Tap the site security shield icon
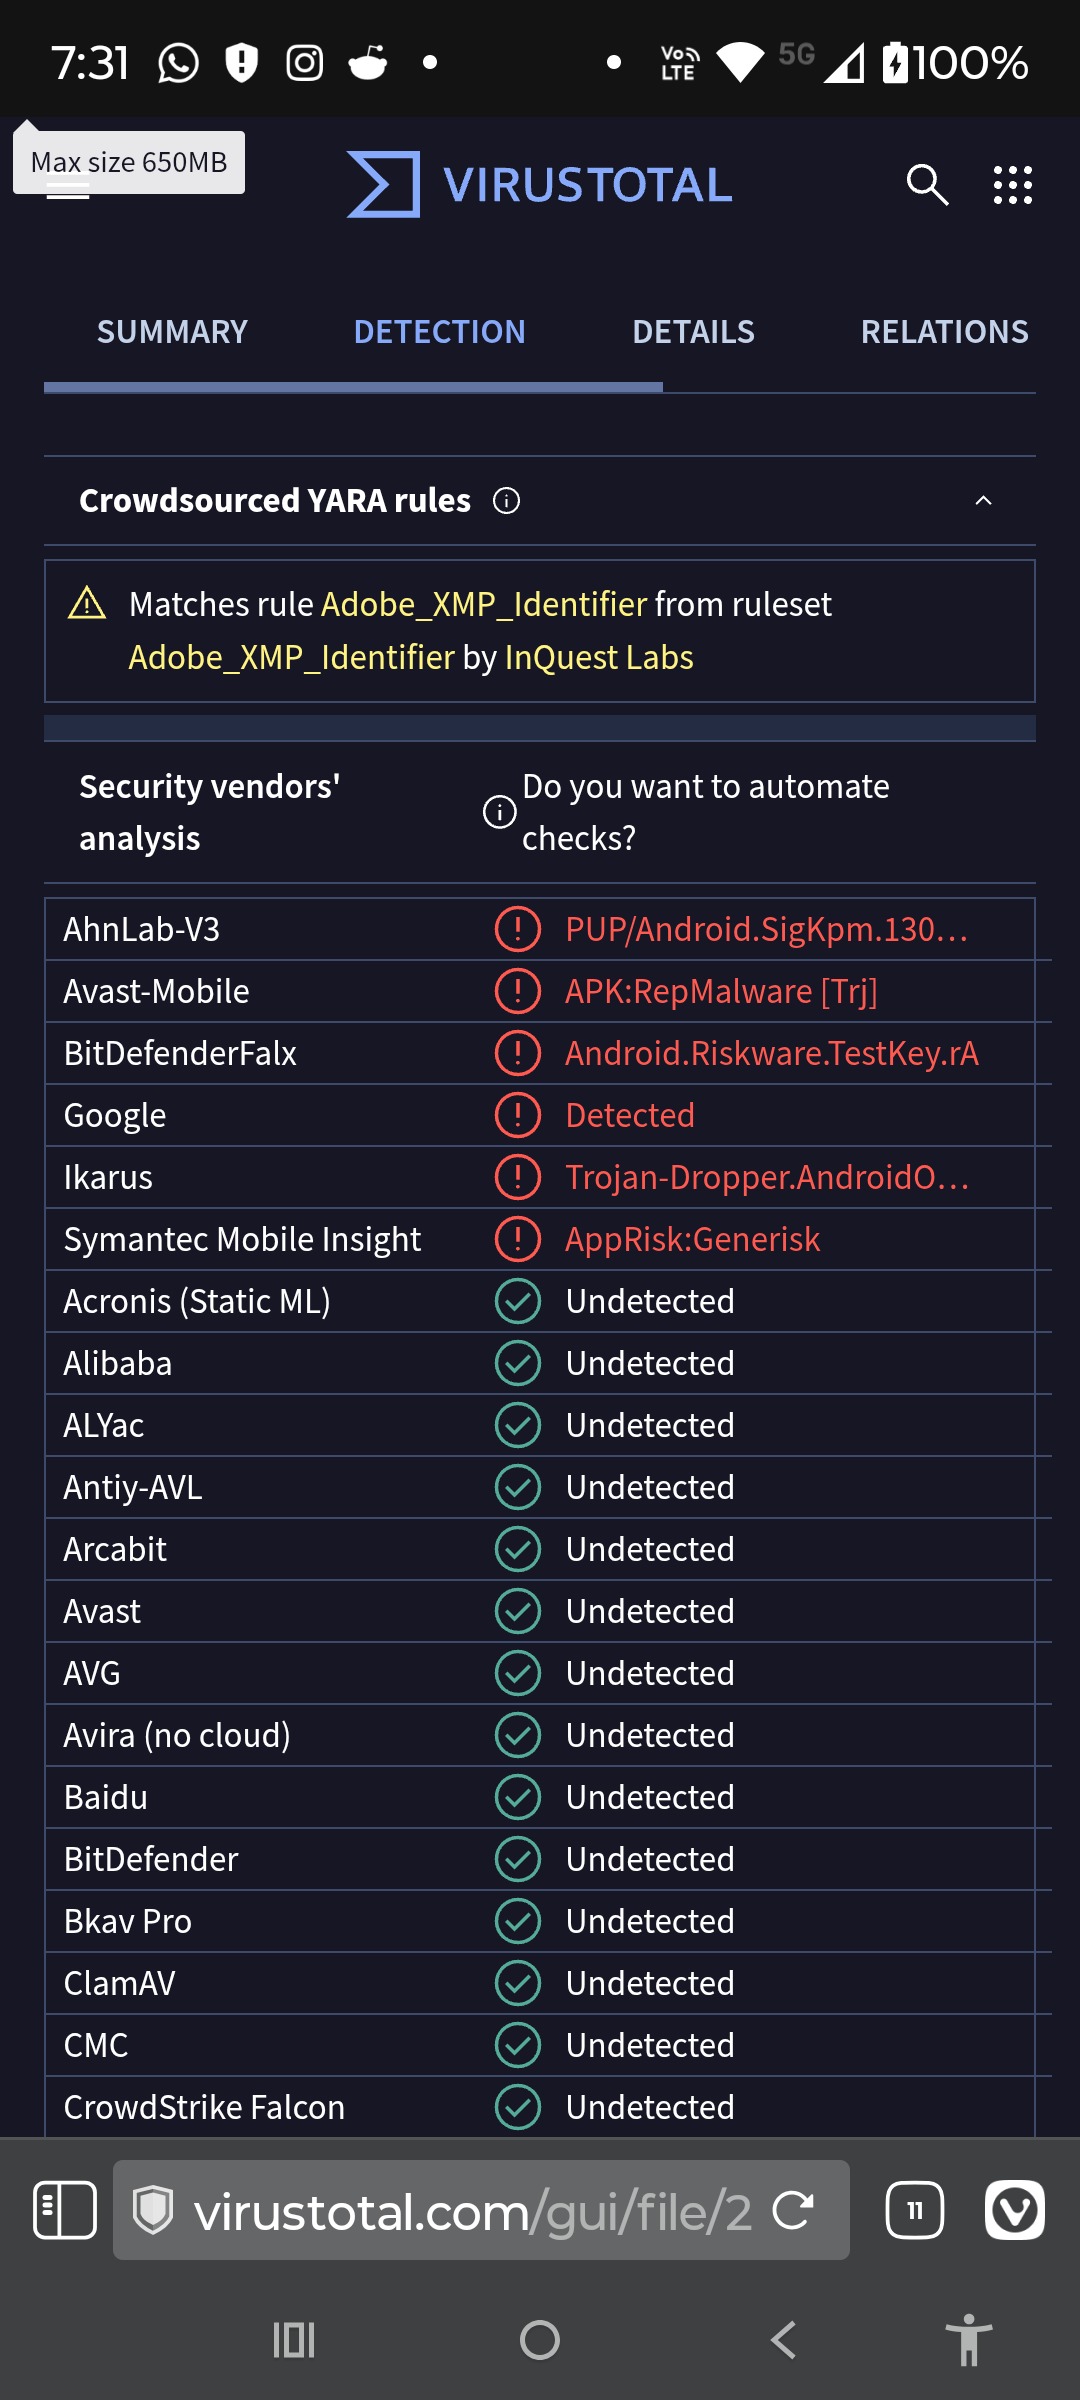The image size is (1080, 2400). coord(154,2210)
